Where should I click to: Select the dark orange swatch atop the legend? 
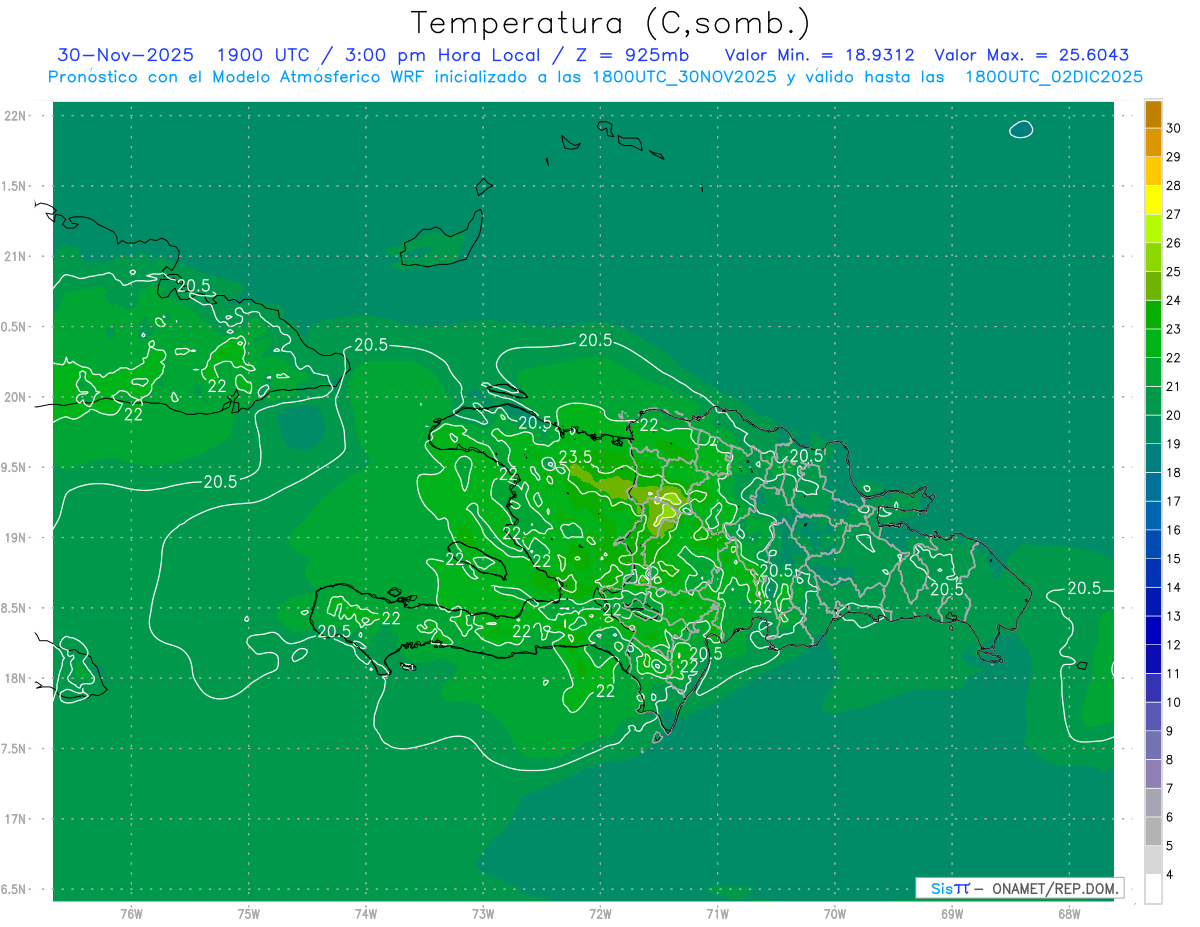[1153, 114]
